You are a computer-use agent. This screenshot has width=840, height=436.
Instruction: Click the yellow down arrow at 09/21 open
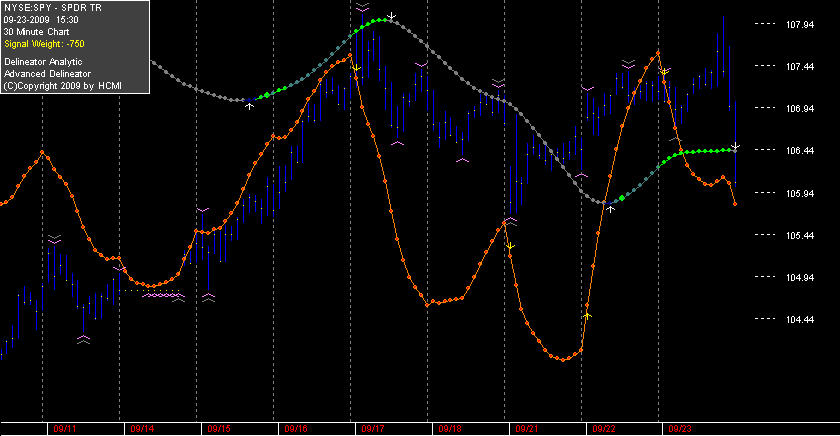(x=510, y=246)
